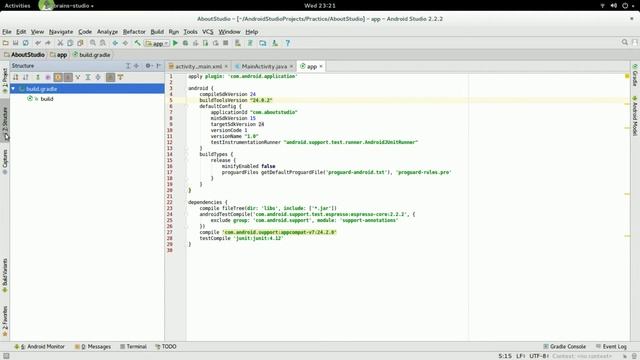Click the Save All toolbar icon
Image resolution: width=640 pixels, height=360 pixels.
pos(16,43)
